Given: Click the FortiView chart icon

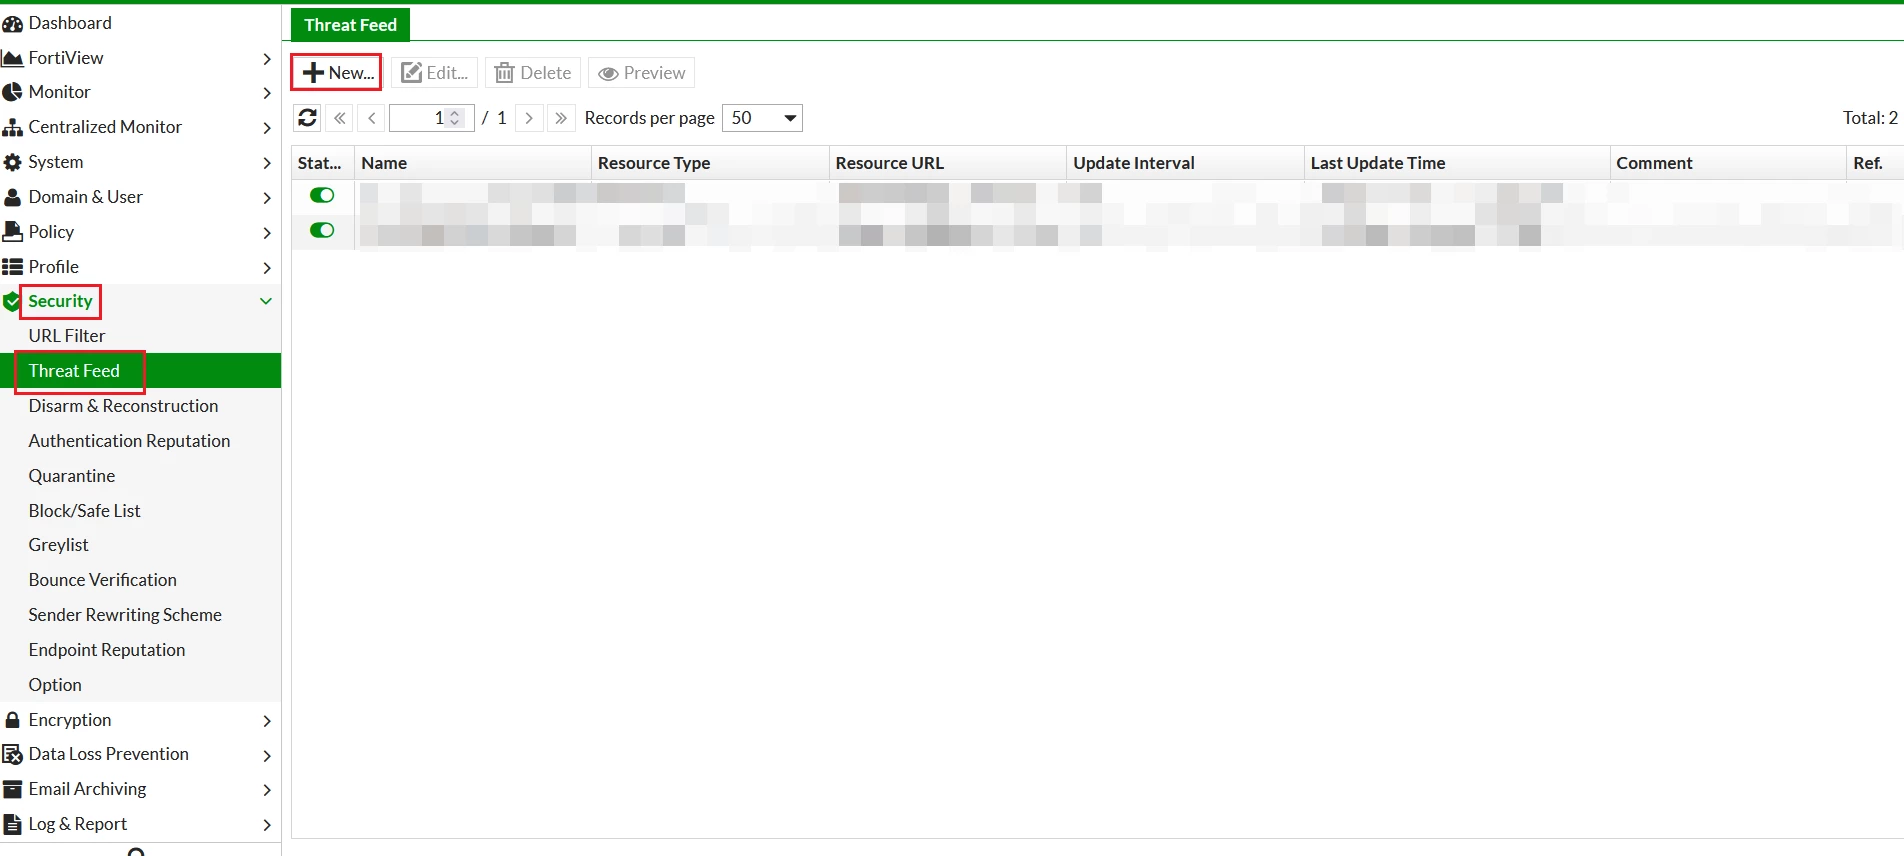Looking at the screenshot, I should (x=12, y=58).
